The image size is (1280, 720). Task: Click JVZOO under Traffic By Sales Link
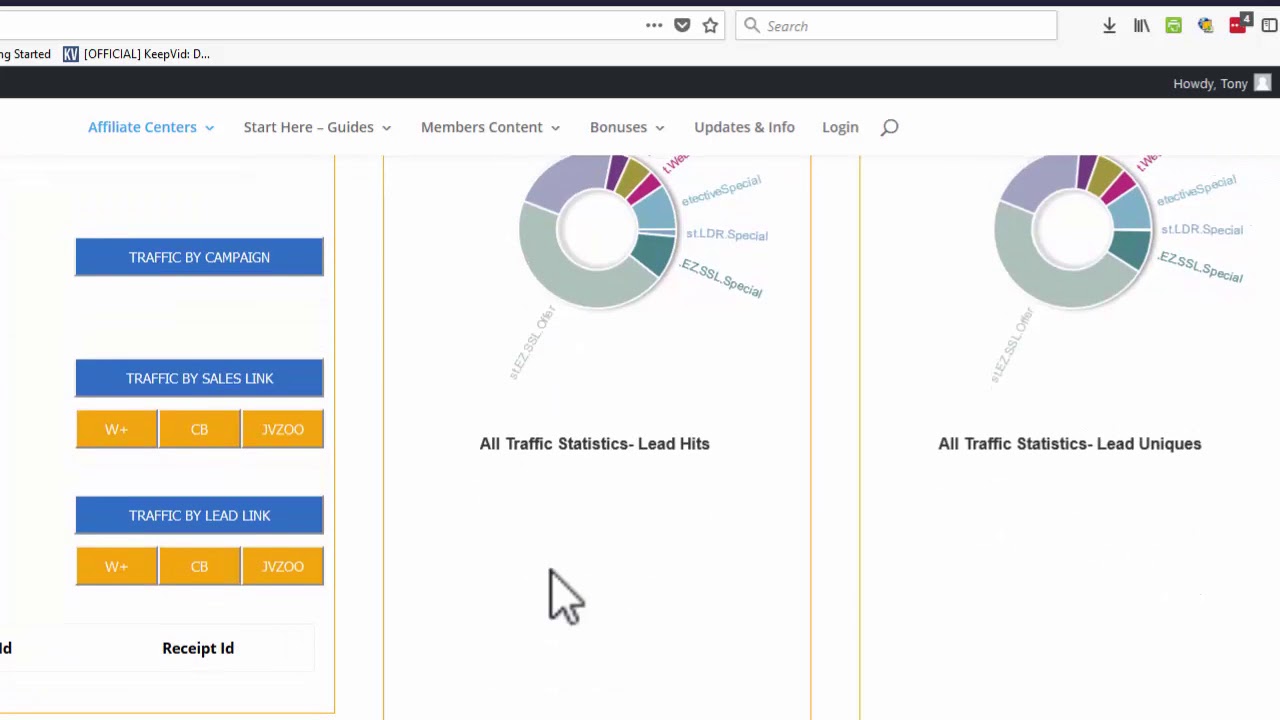[282, 429]
